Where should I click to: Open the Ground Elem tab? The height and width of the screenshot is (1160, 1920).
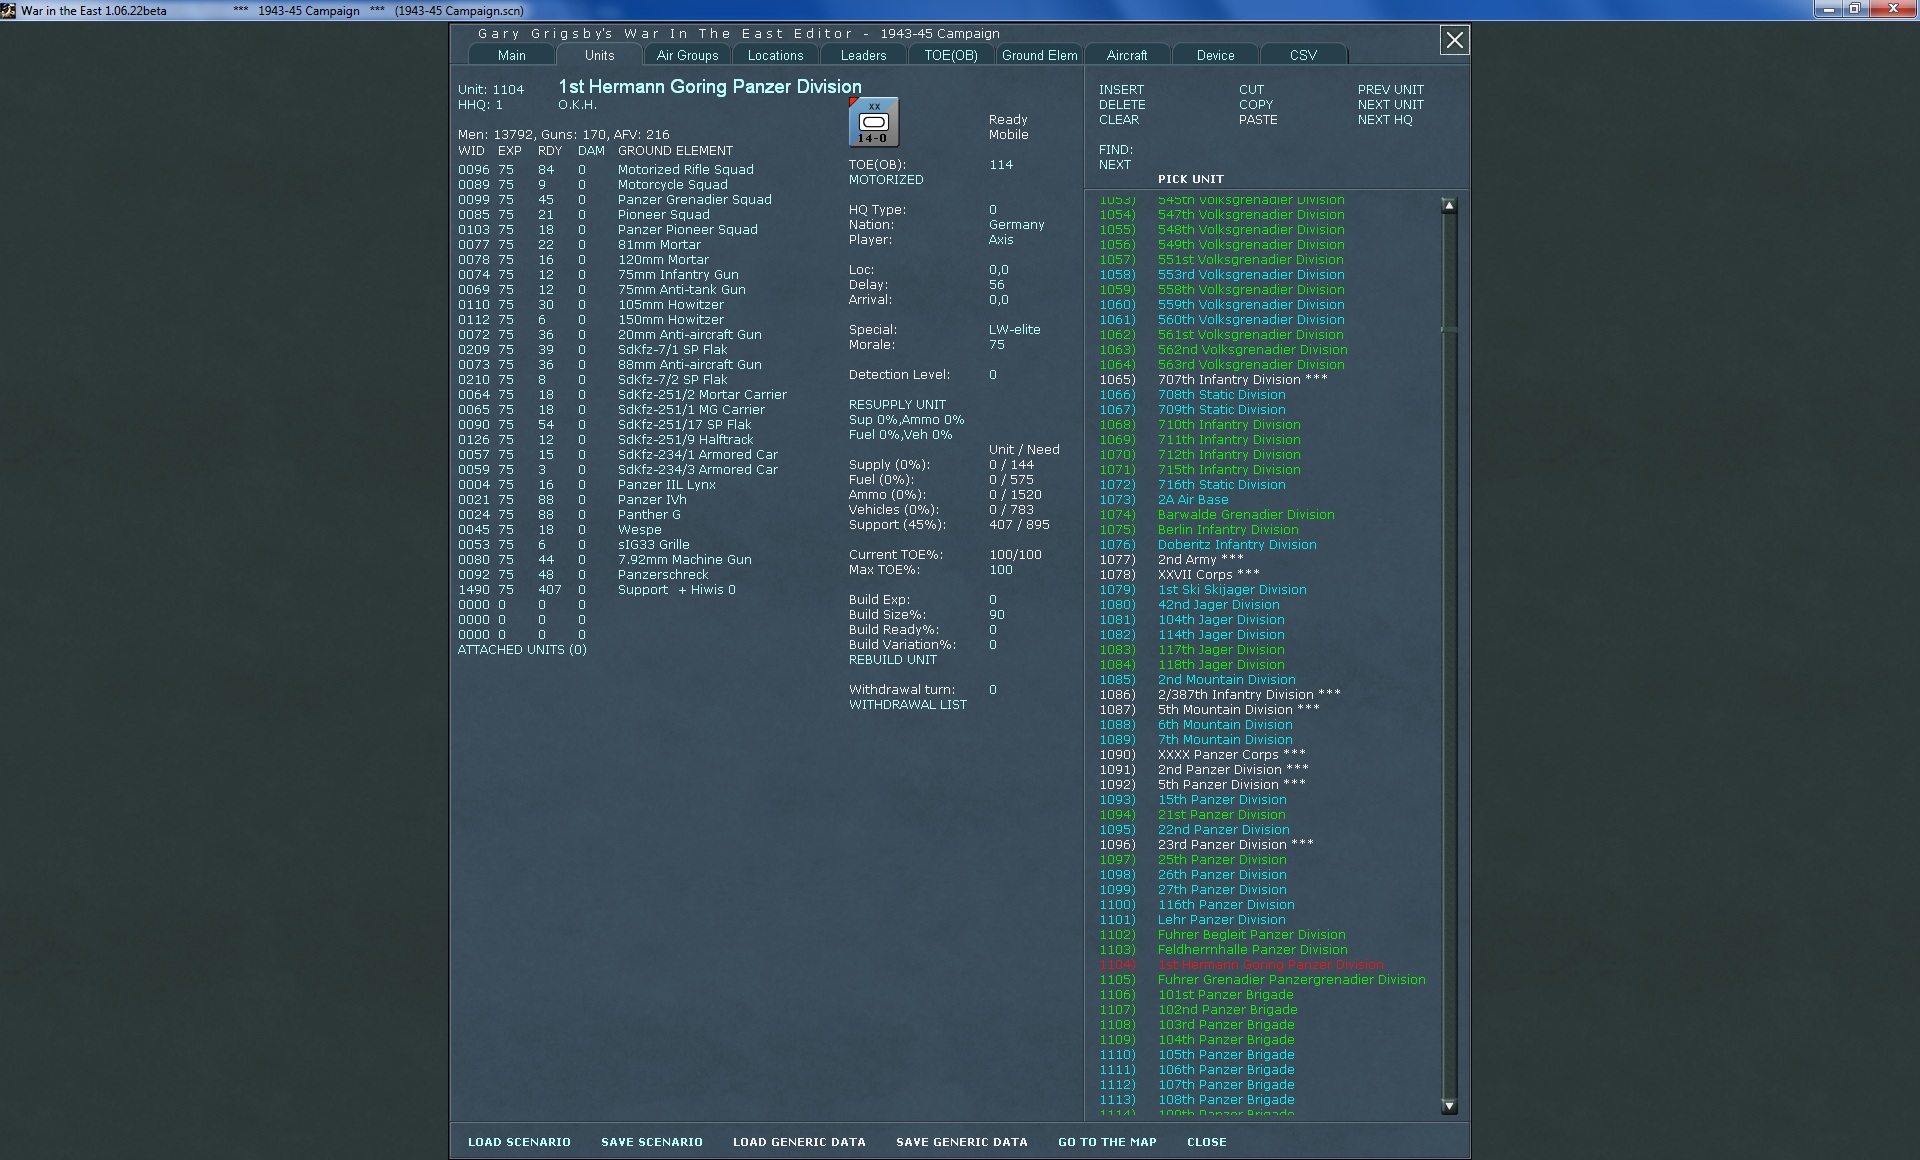(x=1039, y=56)
